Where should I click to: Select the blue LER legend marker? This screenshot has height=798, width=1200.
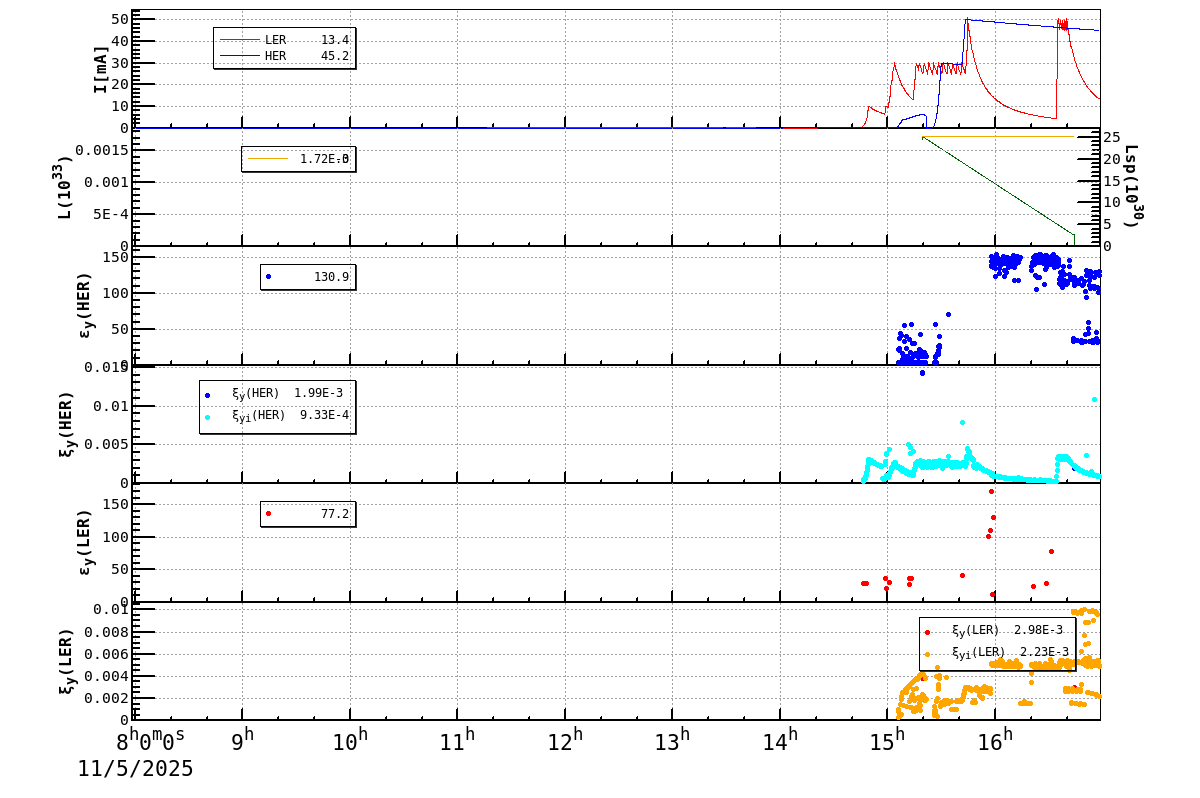[240, 39]
